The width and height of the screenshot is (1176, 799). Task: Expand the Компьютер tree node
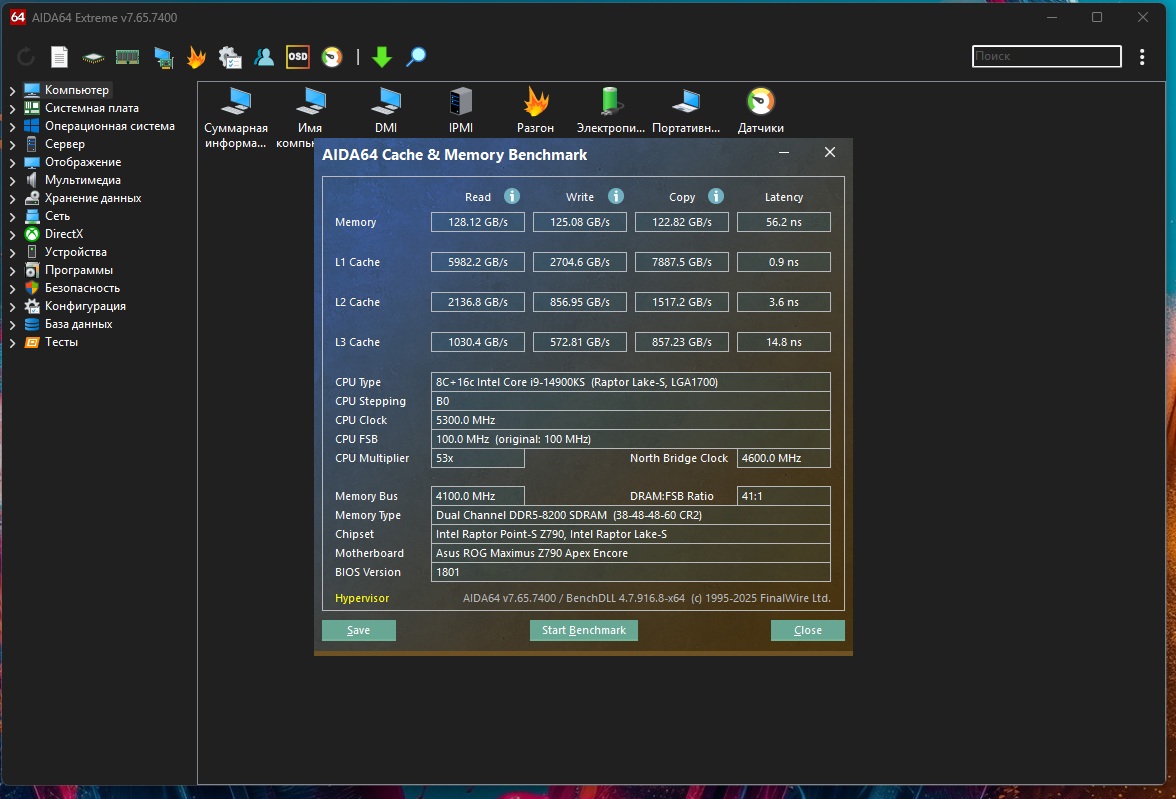(12, 90)
